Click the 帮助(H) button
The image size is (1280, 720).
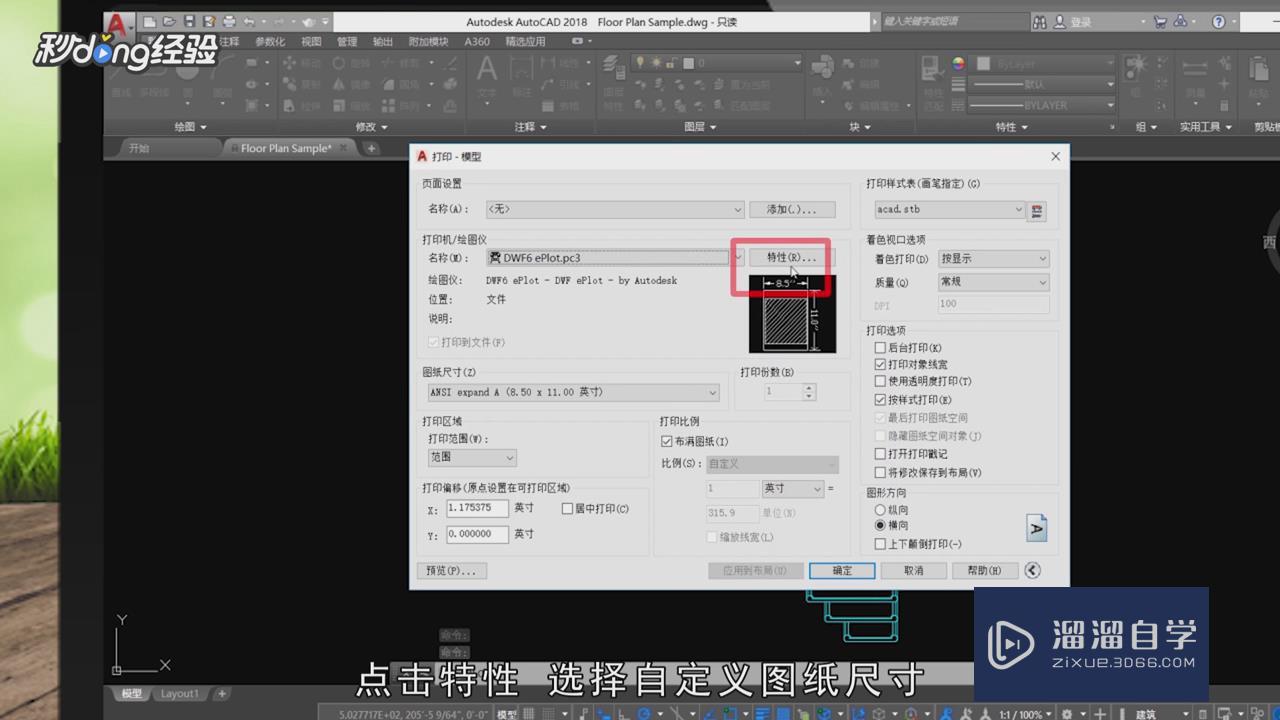pos(984,571)
